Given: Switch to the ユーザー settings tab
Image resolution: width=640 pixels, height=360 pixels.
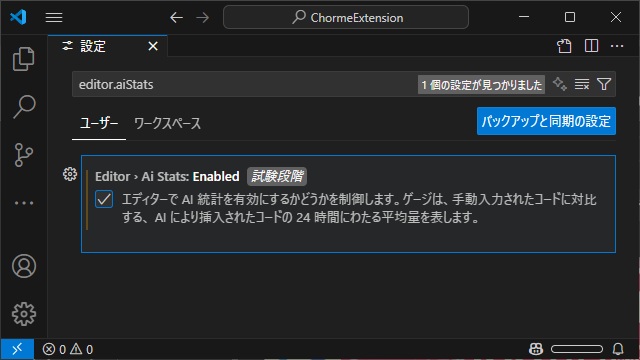Looking at the screenshot, I should (99, 123).
